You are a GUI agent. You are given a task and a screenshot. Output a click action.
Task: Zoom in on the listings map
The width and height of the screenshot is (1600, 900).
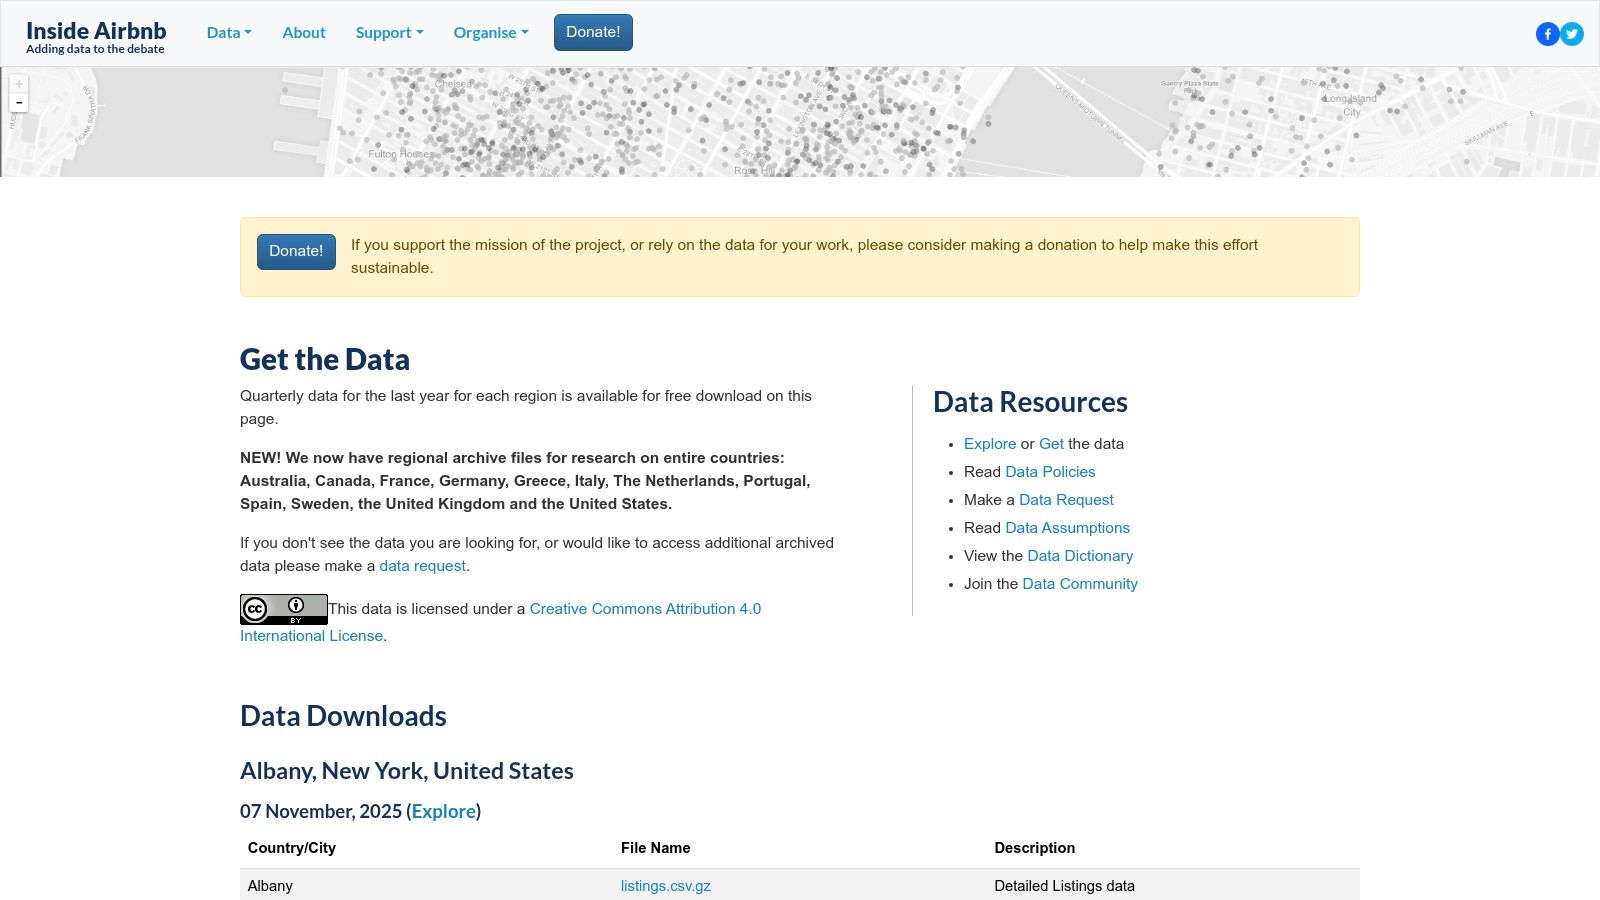click(x=18, y=83)
